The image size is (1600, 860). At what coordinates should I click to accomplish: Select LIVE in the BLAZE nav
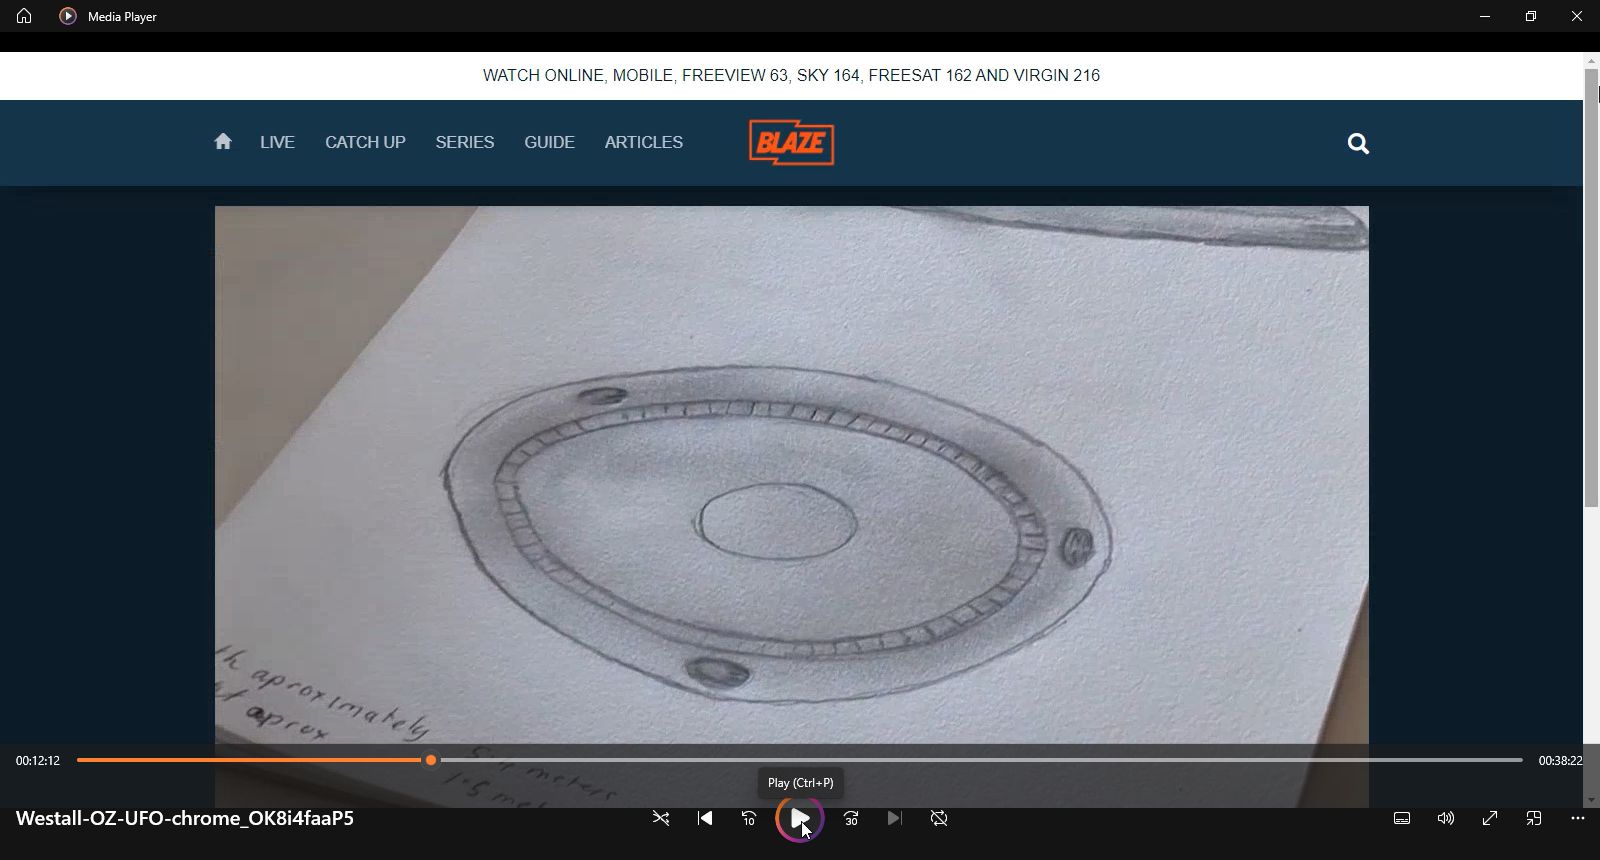[x=277, y=142]
